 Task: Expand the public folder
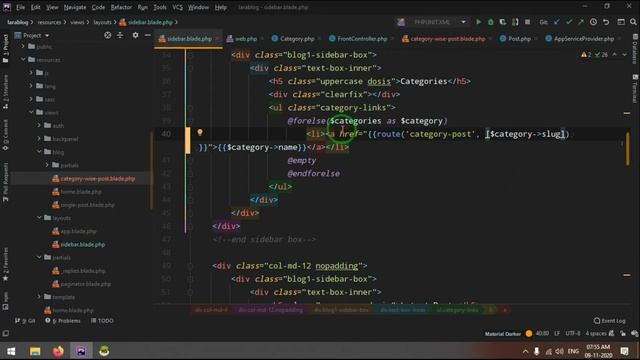tap(23, 47)
